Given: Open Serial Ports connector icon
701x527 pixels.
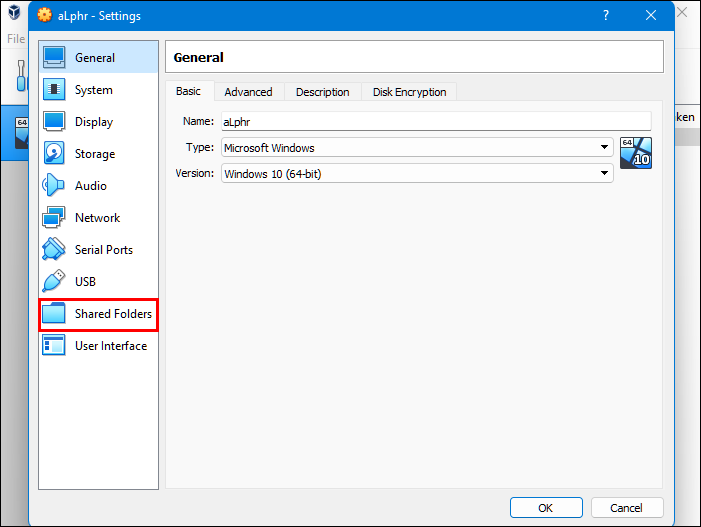Looking at the screenshot, I should point(54,250).
